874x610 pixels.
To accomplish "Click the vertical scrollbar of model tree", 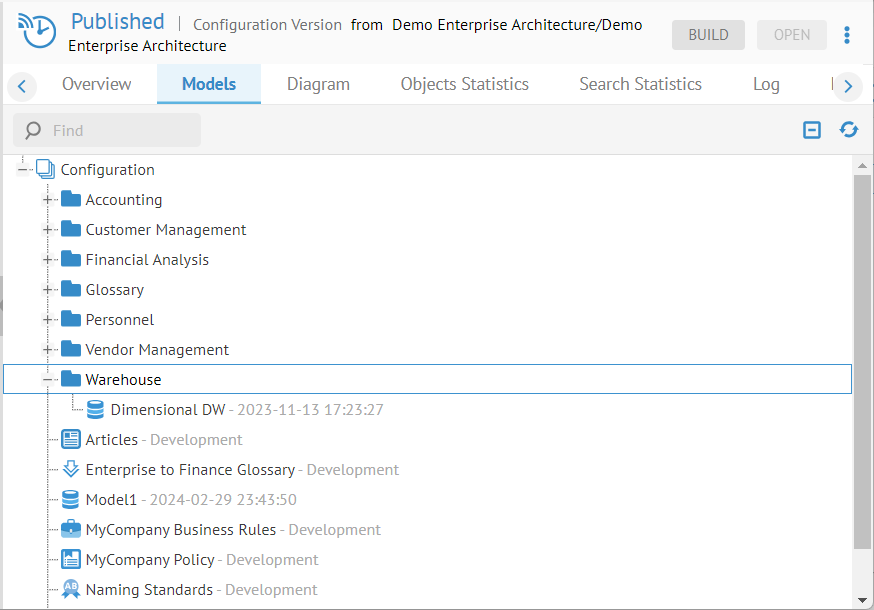I will (x=862, y=360).
